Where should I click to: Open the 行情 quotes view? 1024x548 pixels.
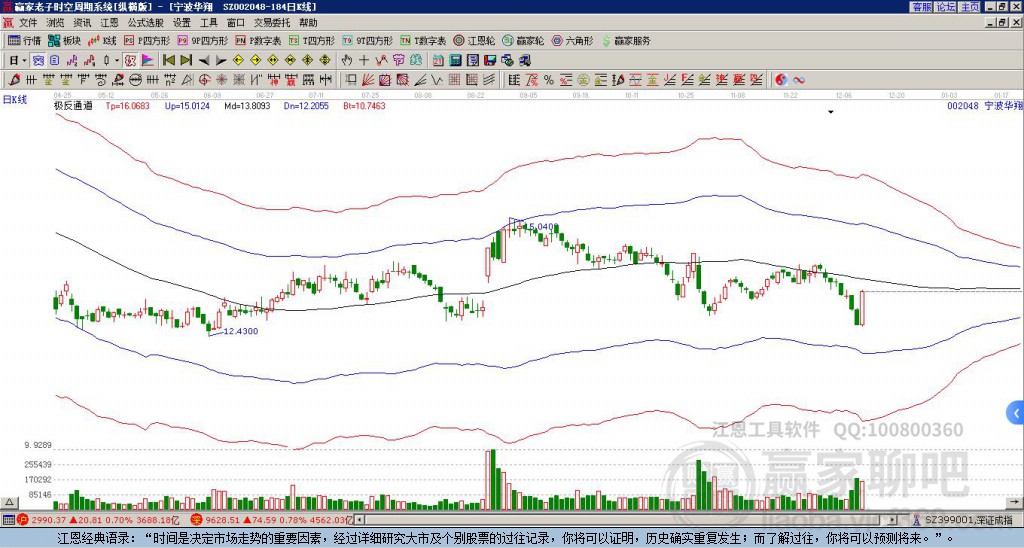(24, 40)
